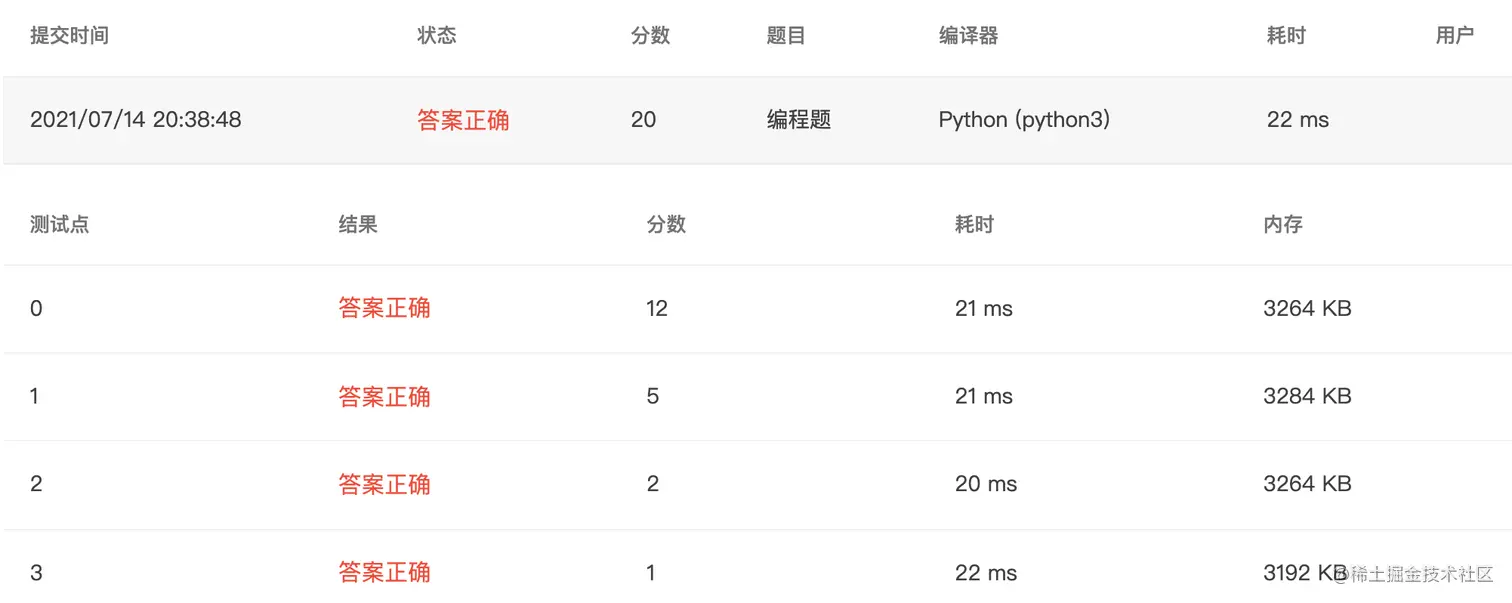Click the 用户 column header
1512x603 pixels.
[x=1455, y=36]
